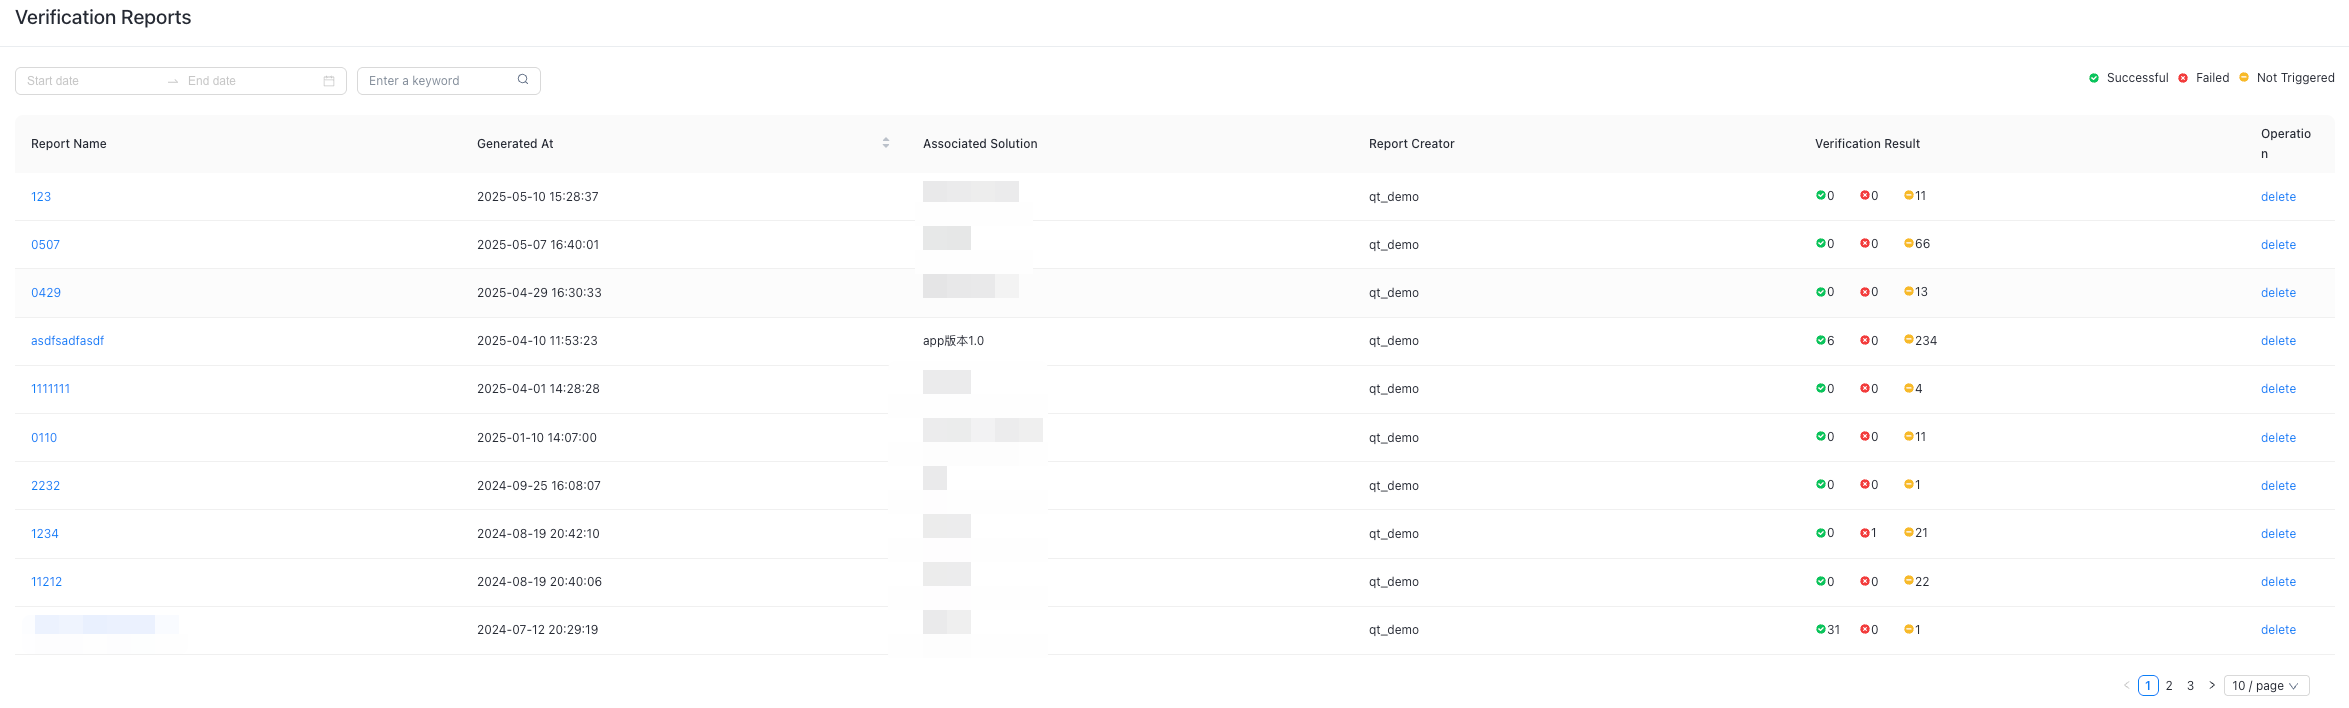Delete the report named 11212
This screenshot has width=2349, height=708.
tap(2278, 582)
